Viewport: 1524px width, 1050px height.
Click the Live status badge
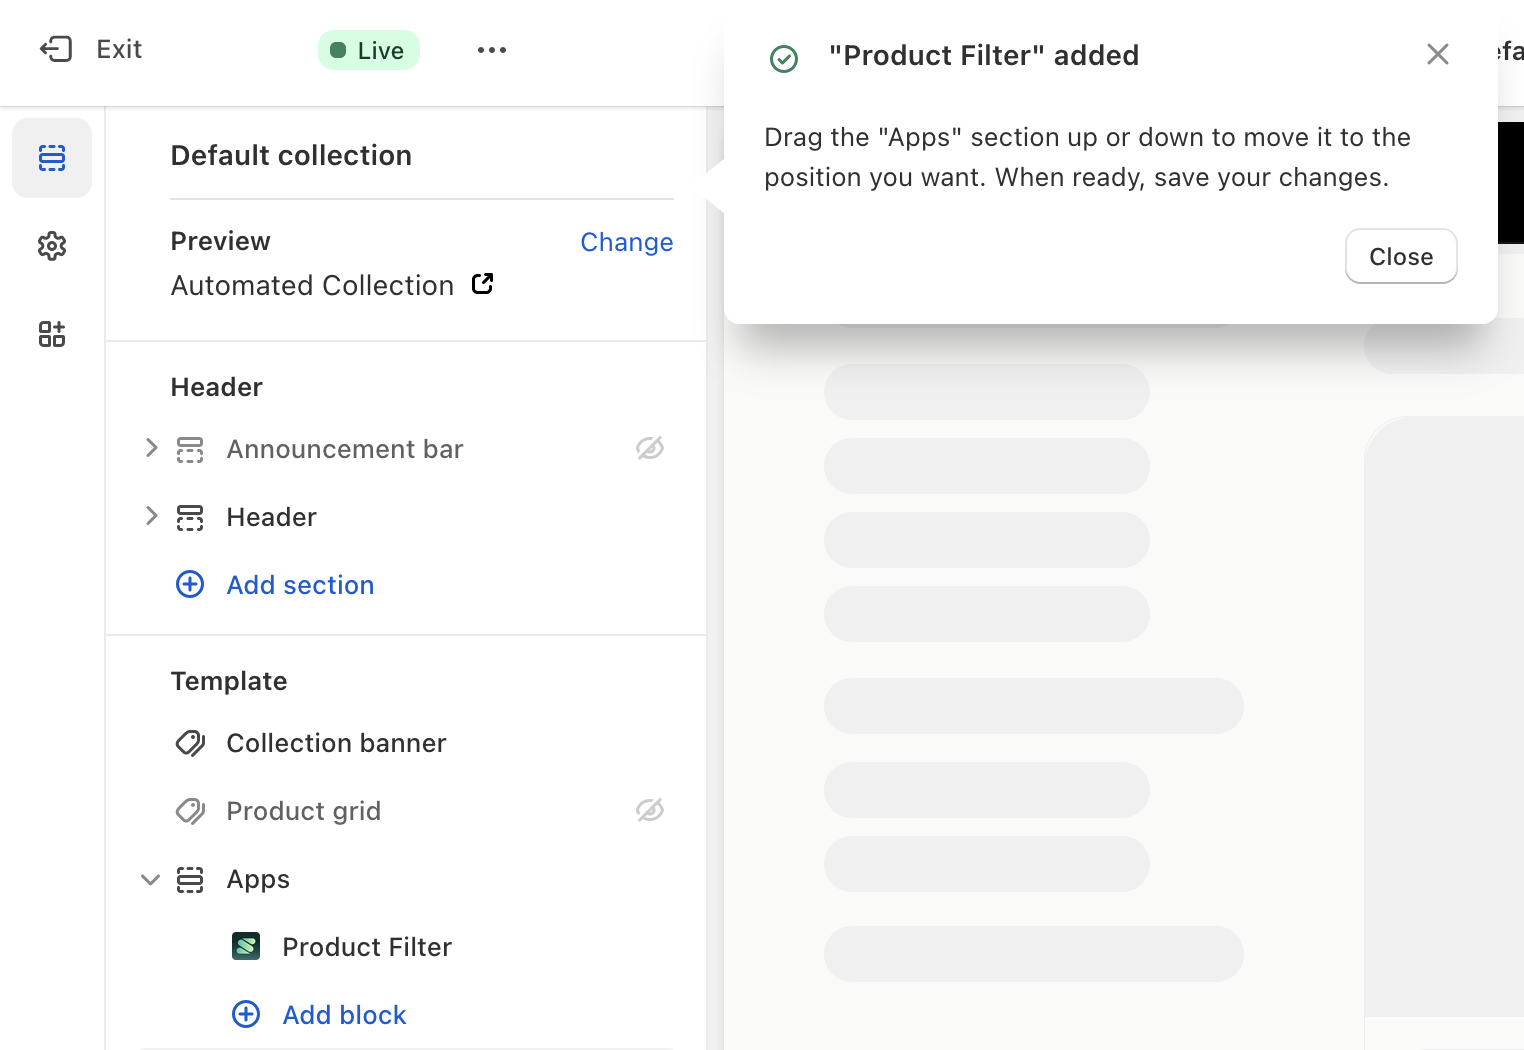368,50
